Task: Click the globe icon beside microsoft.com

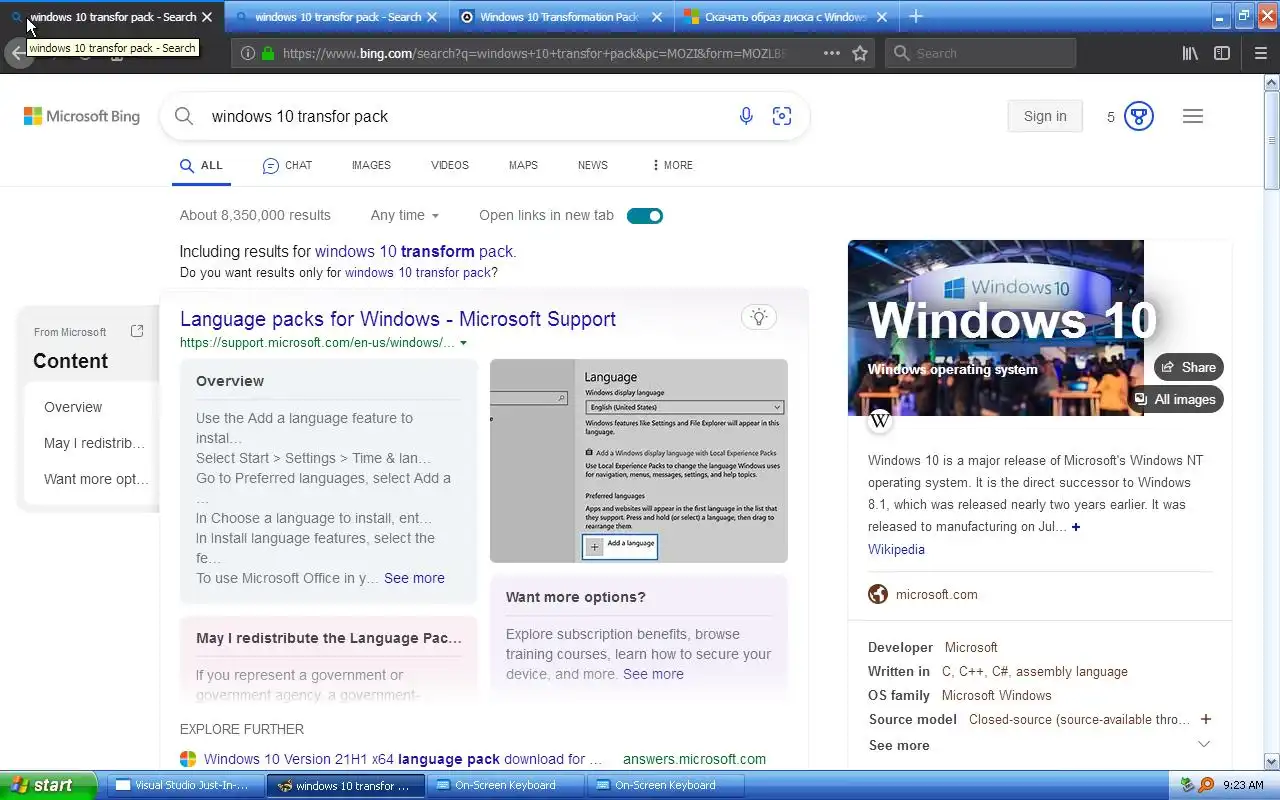Action: (878, 594)
